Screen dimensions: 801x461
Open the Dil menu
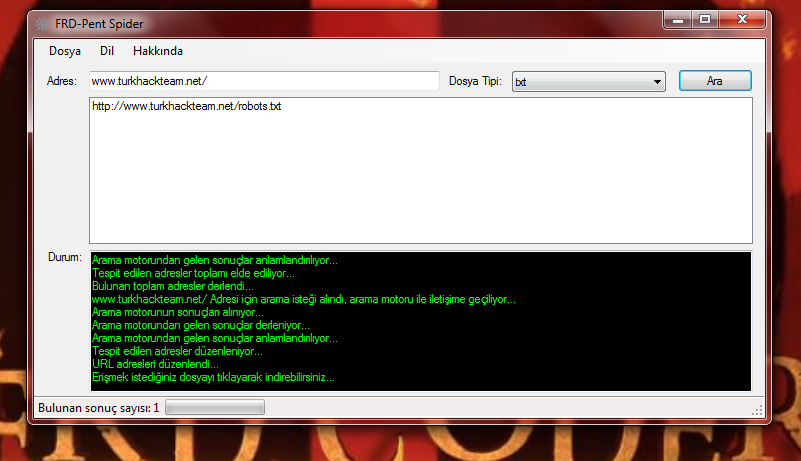(x=107, y=51)
